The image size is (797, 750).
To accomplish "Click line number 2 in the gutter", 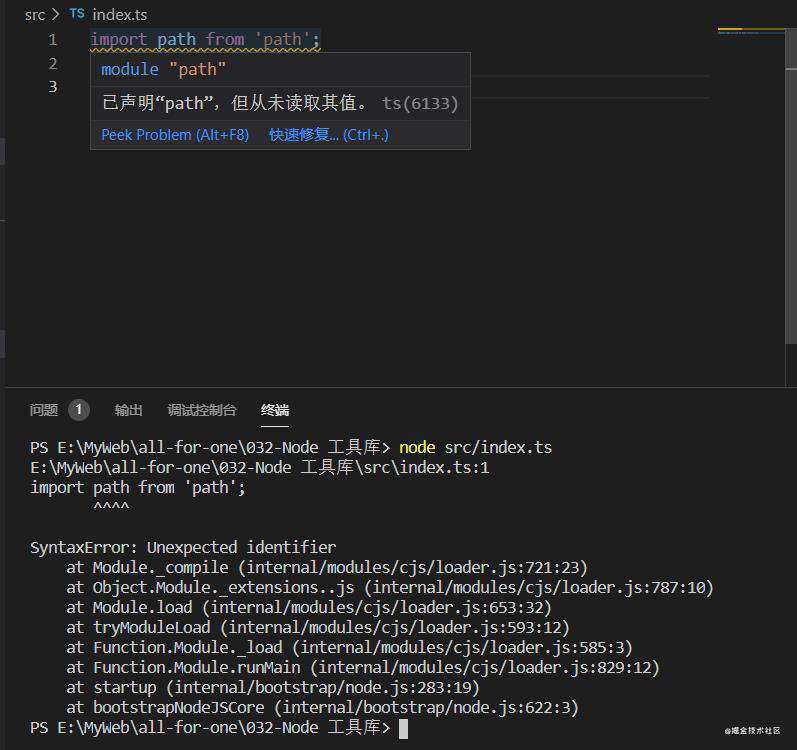I will pyautogui.click(x=53, y=64).
